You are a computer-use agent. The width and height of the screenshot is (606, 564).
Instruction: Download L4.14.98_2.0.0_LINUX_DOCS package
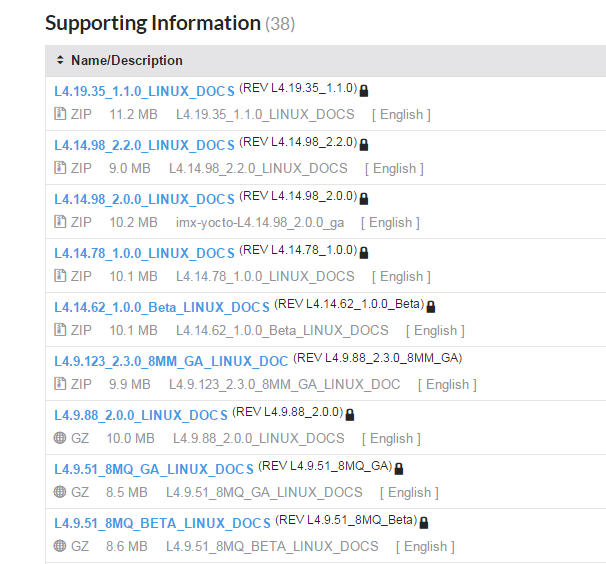(144, 199)
